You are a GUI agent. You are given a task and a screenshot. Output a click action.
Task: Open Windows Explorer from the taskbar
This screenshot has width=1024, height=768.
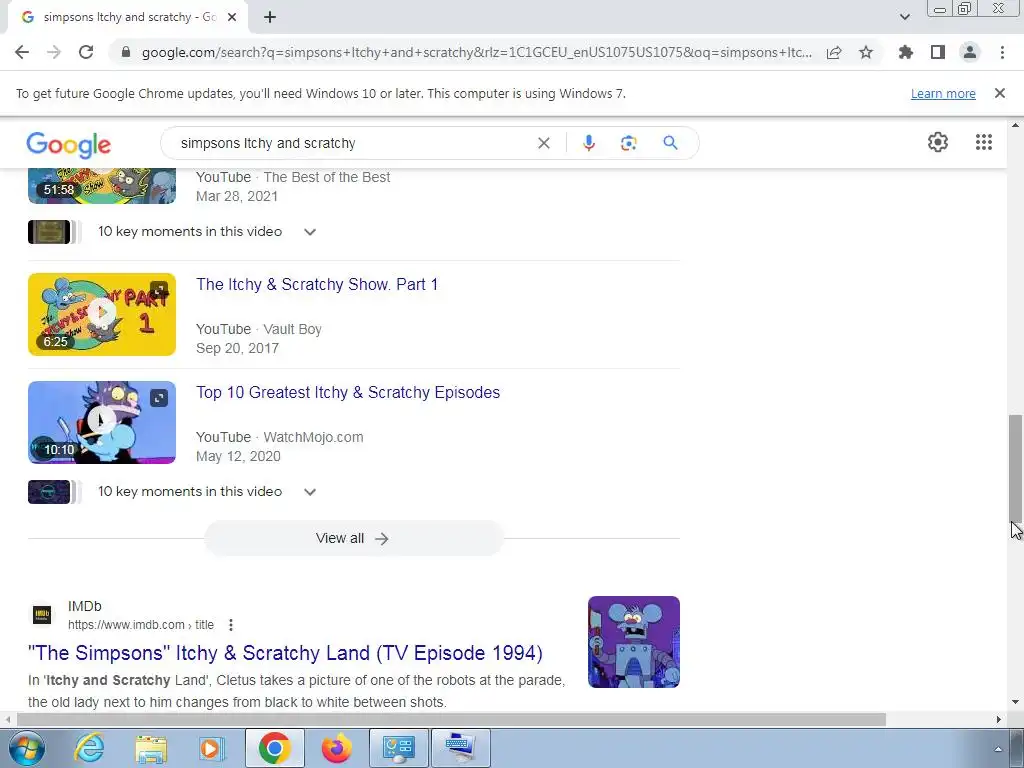tap(151, 748)
